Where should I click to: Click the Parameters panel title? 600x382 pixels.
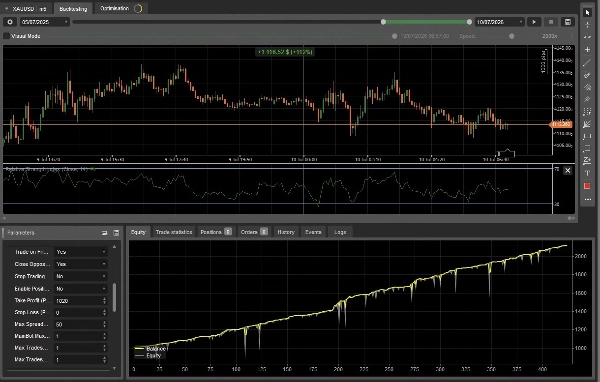(x=21, y=233)
